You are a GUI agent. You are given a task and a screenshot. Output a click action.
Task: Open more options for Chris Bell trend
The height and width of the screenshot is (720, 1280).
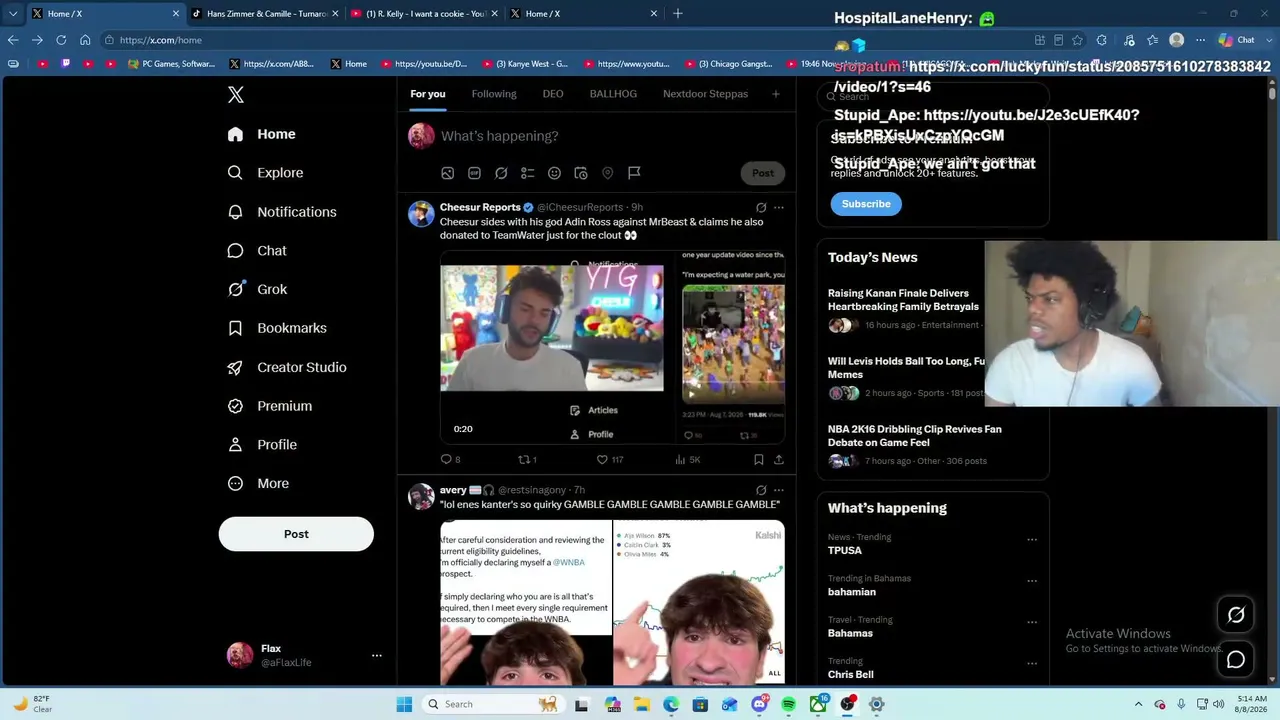click(1032, 663)
